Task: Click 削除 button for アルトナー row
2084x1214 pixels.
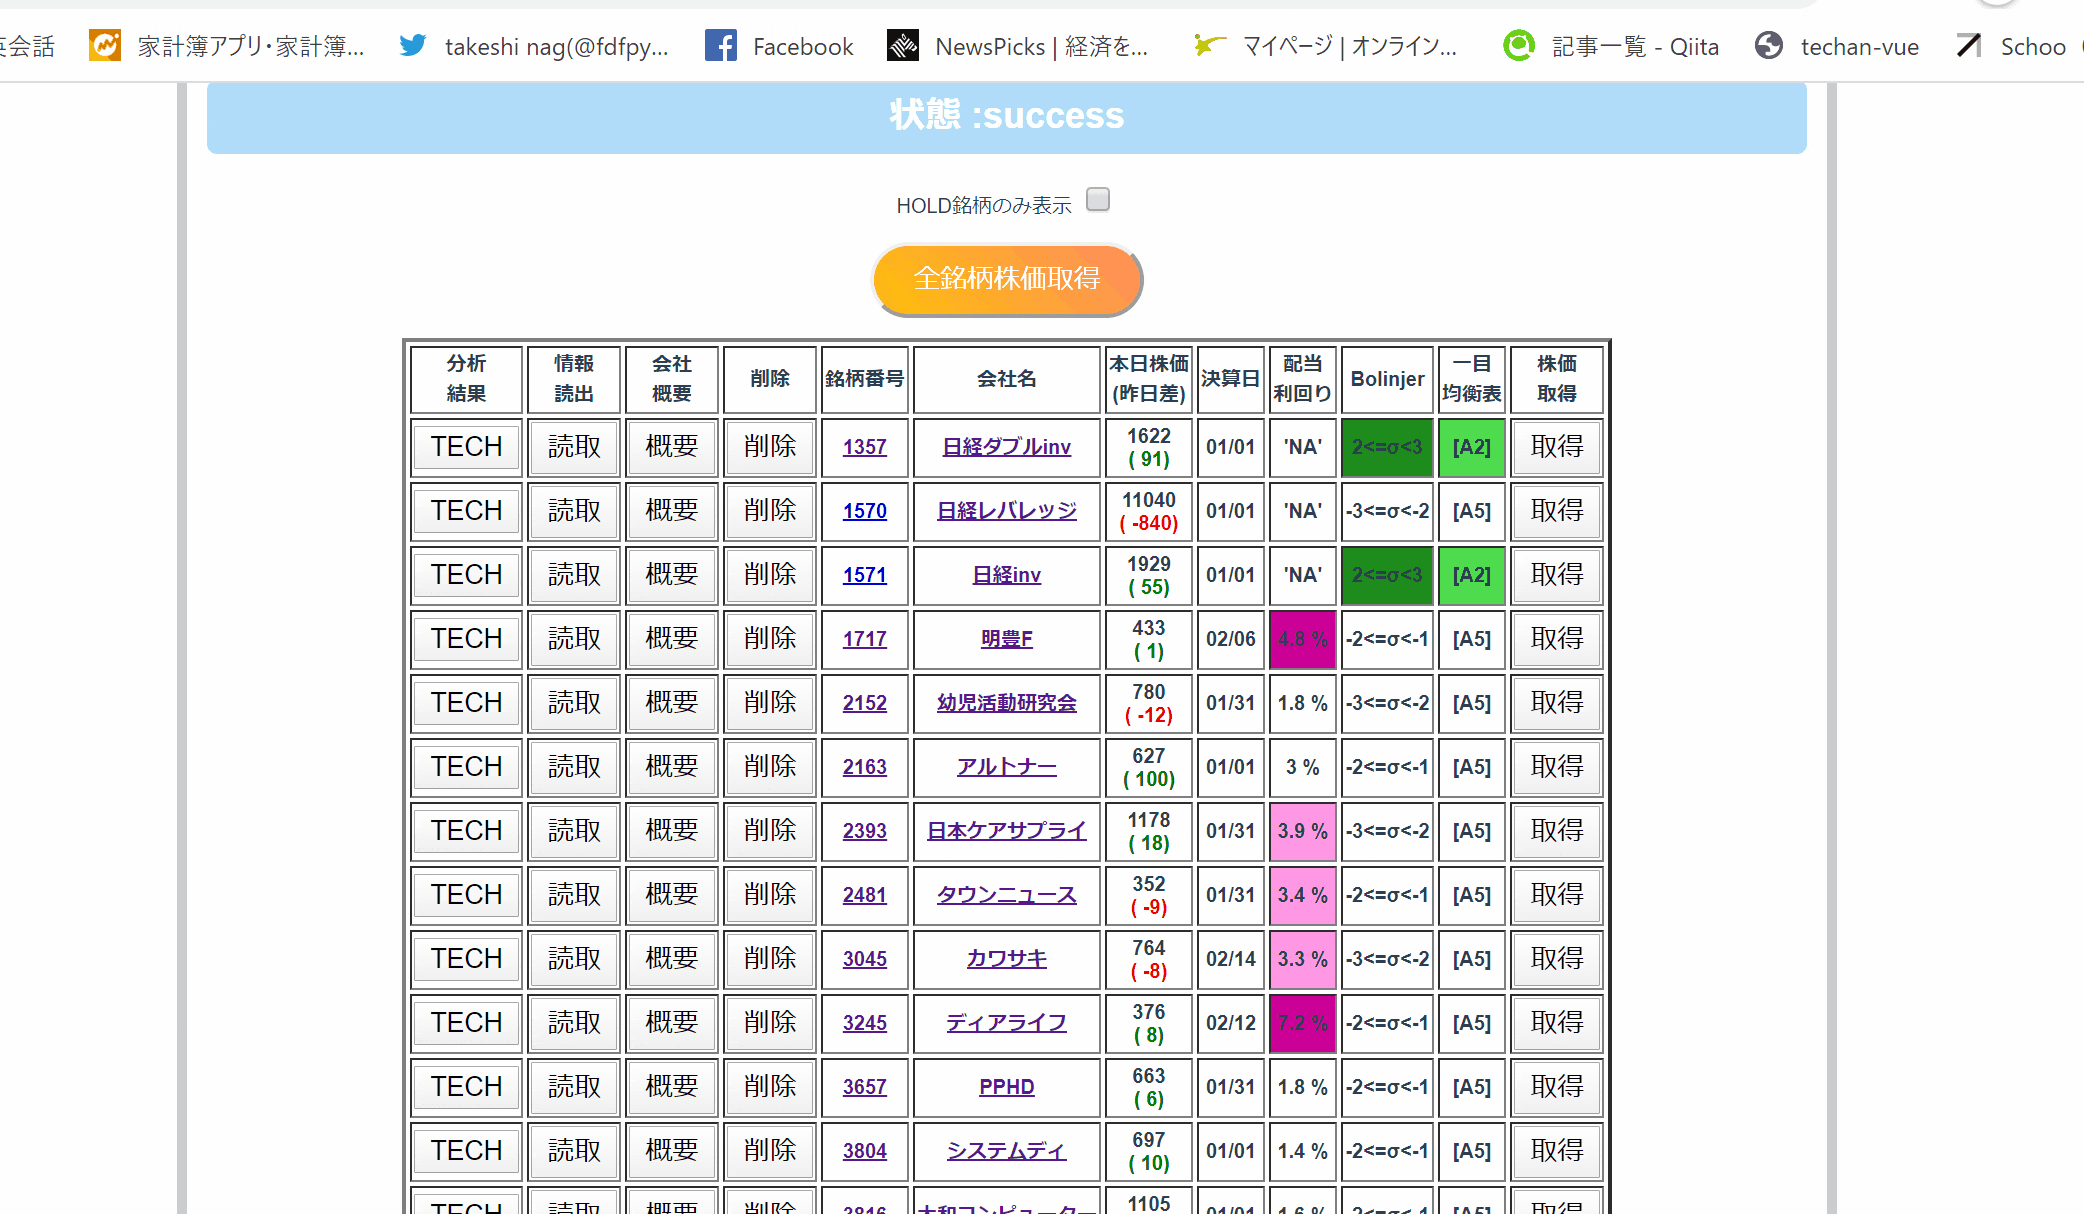Action: (x=769, y=767)
